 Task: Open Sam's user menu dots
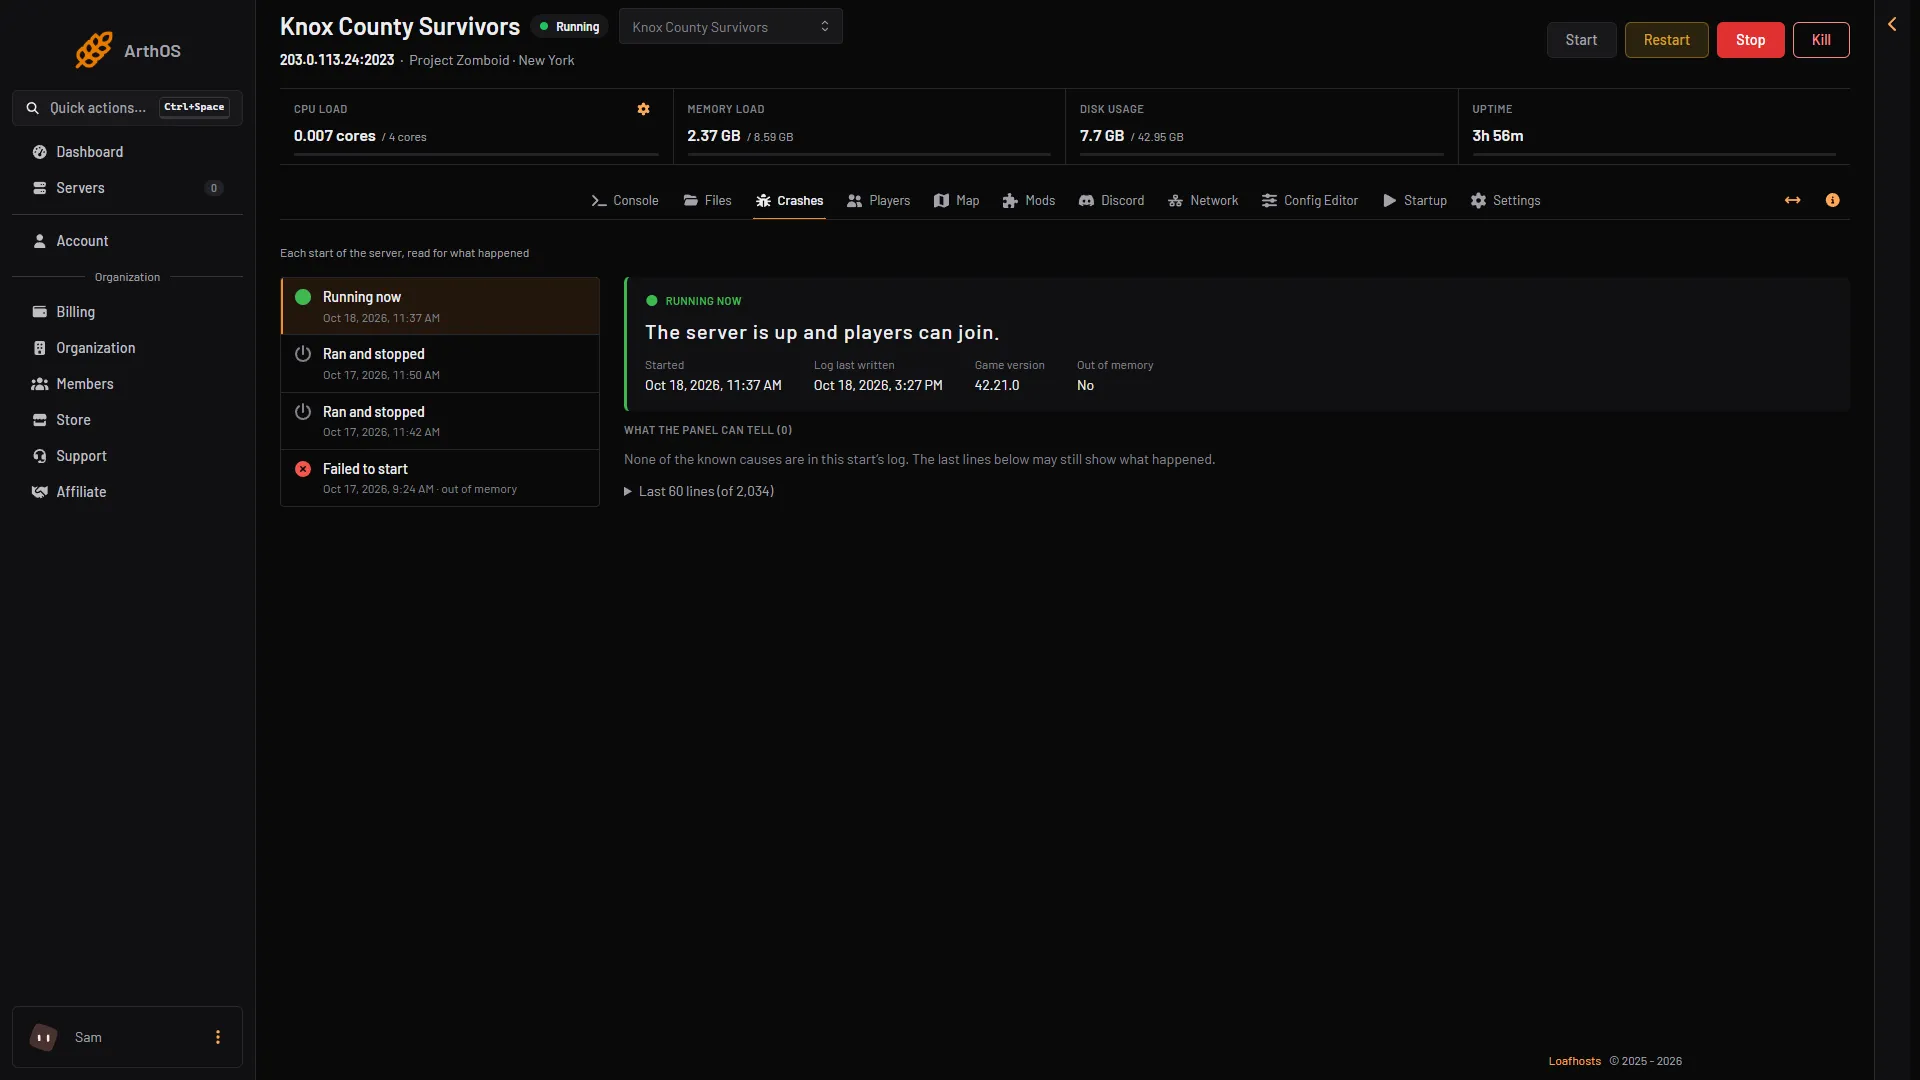pyautogui.click(x=217, y=1037)
